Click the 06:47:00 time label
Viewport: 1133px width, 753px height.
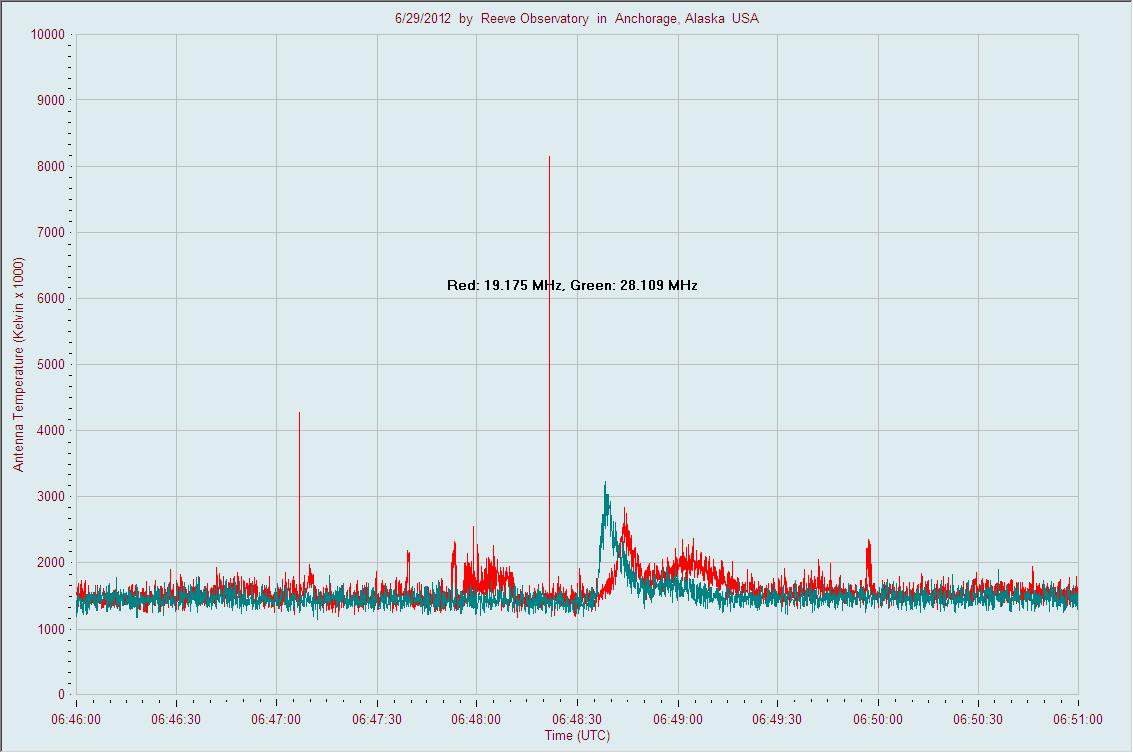coord(276,719)
